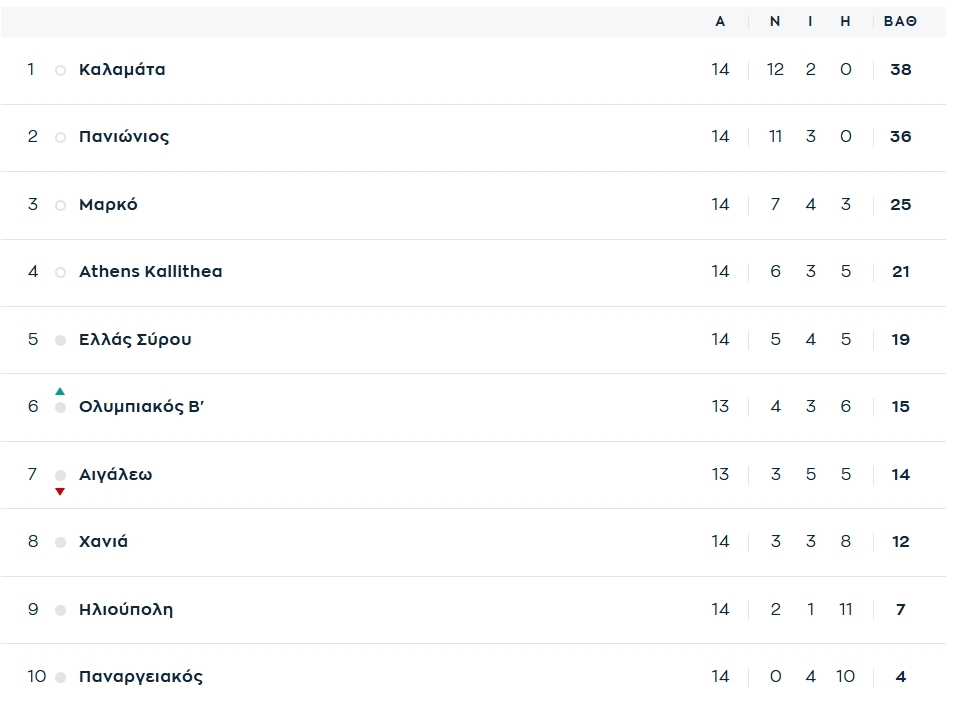Click Πανιώνιος points value 36
This screenshot has width=965, height=709.
[x=900, y=137]
